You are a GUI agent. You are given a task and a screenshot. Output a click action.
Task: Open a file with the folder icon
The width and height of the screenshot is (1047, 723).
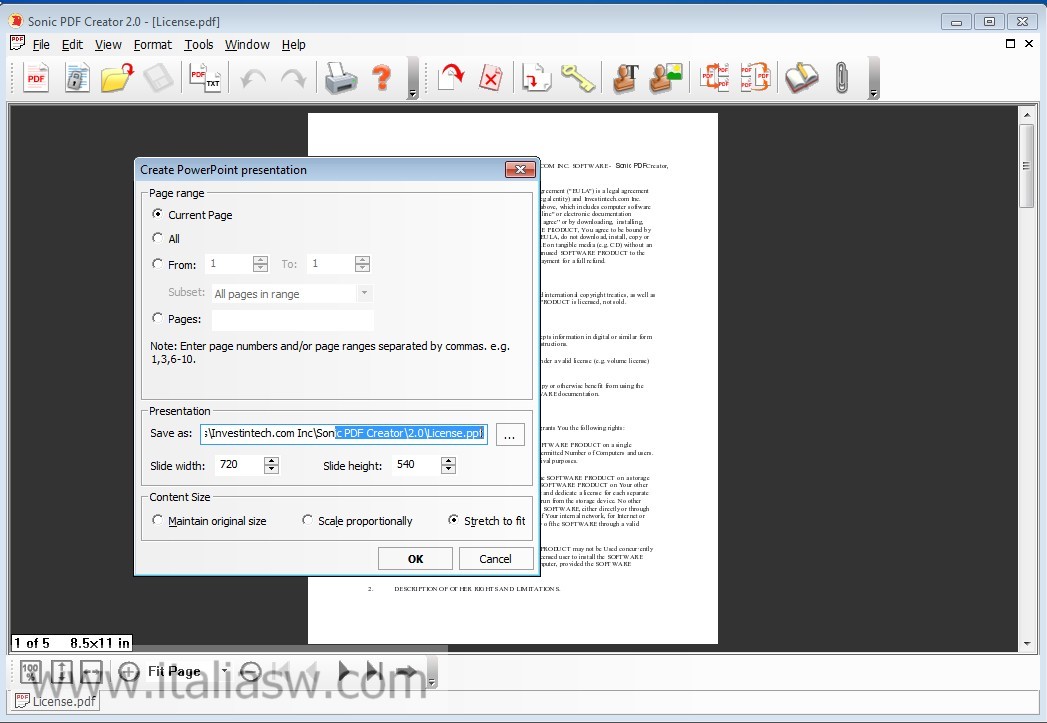pyautogui.click(x=118, y=78)
